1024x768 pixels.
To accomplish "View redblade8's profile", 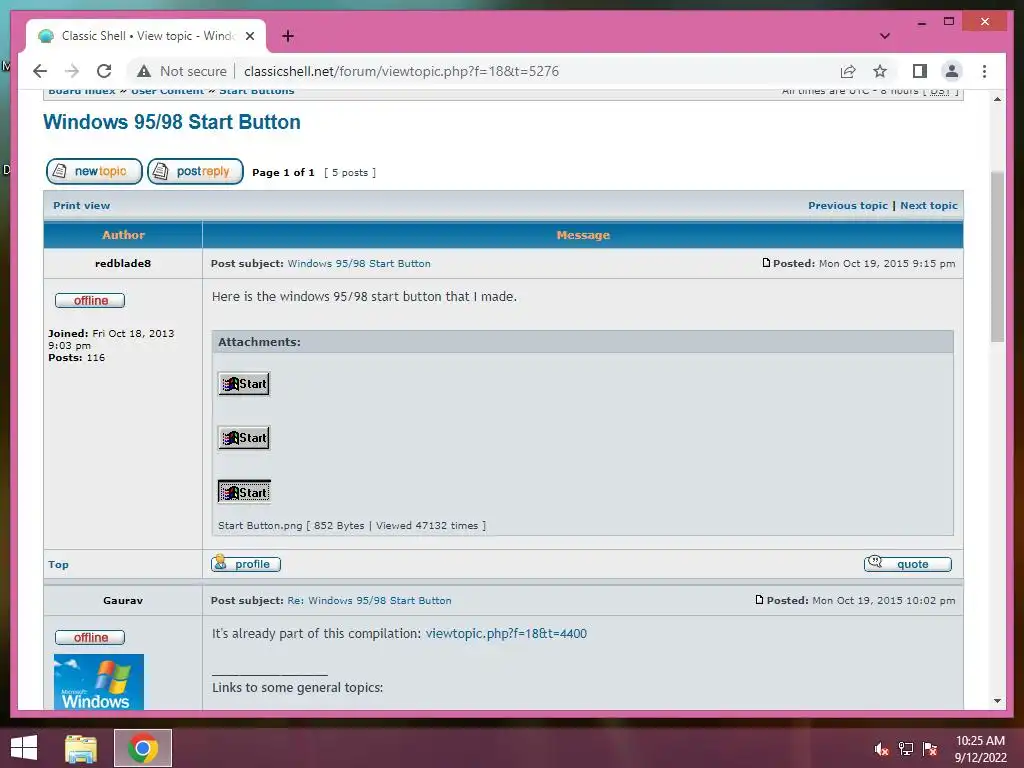I will (246, 564).
